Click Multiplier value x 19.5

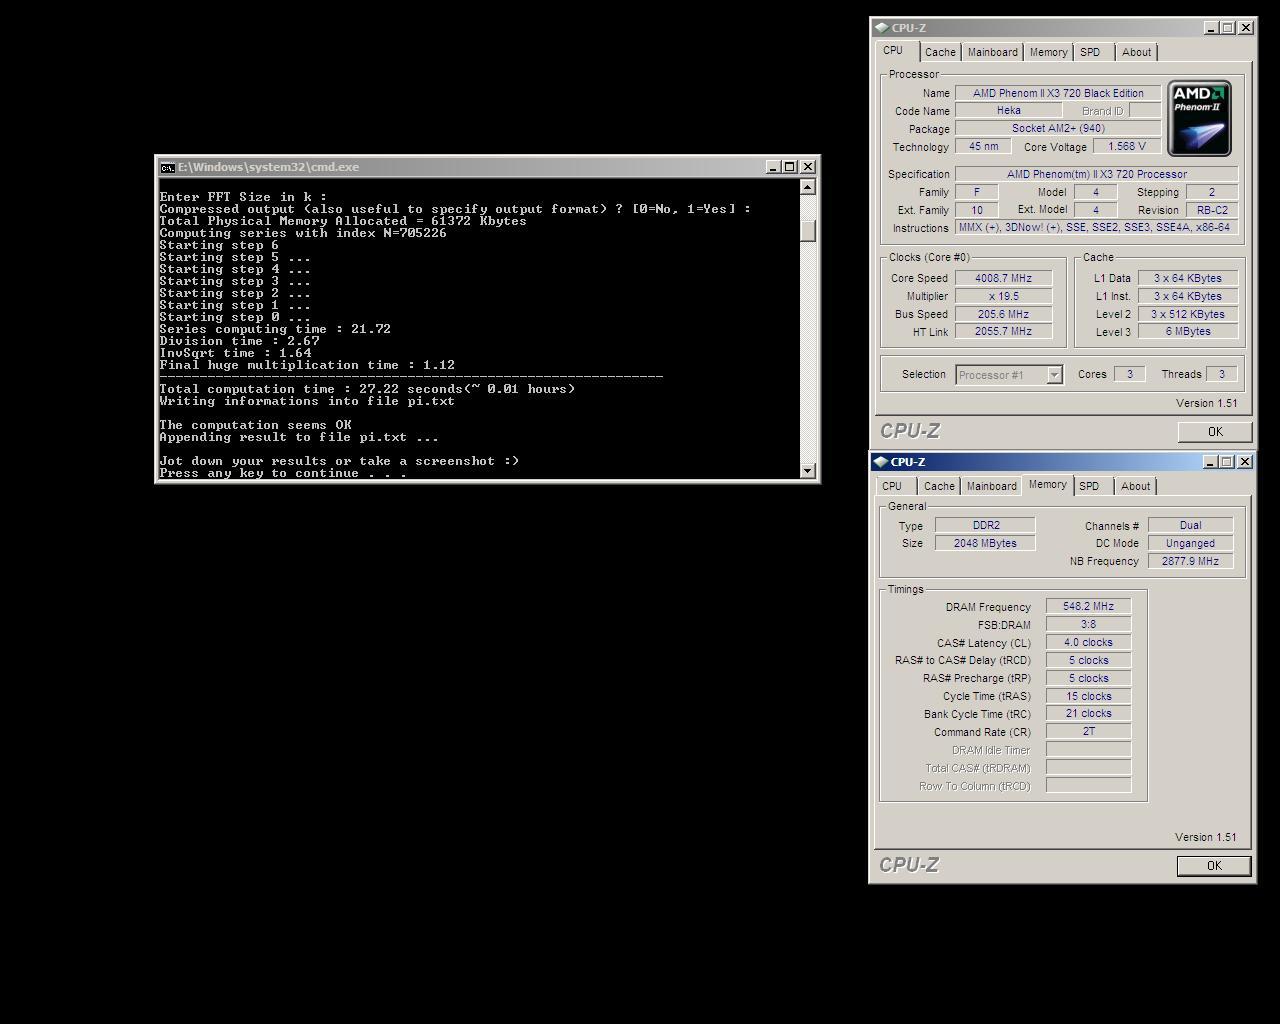pos(1003,296)
